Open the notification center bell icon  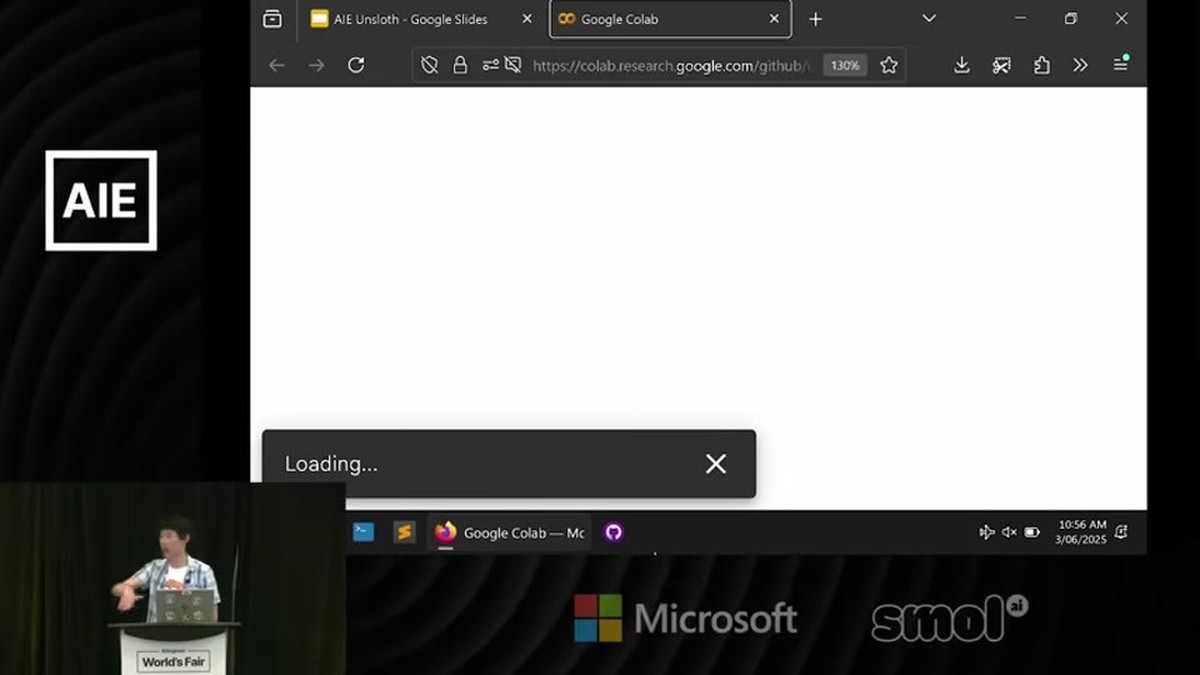click(1121, 532)
